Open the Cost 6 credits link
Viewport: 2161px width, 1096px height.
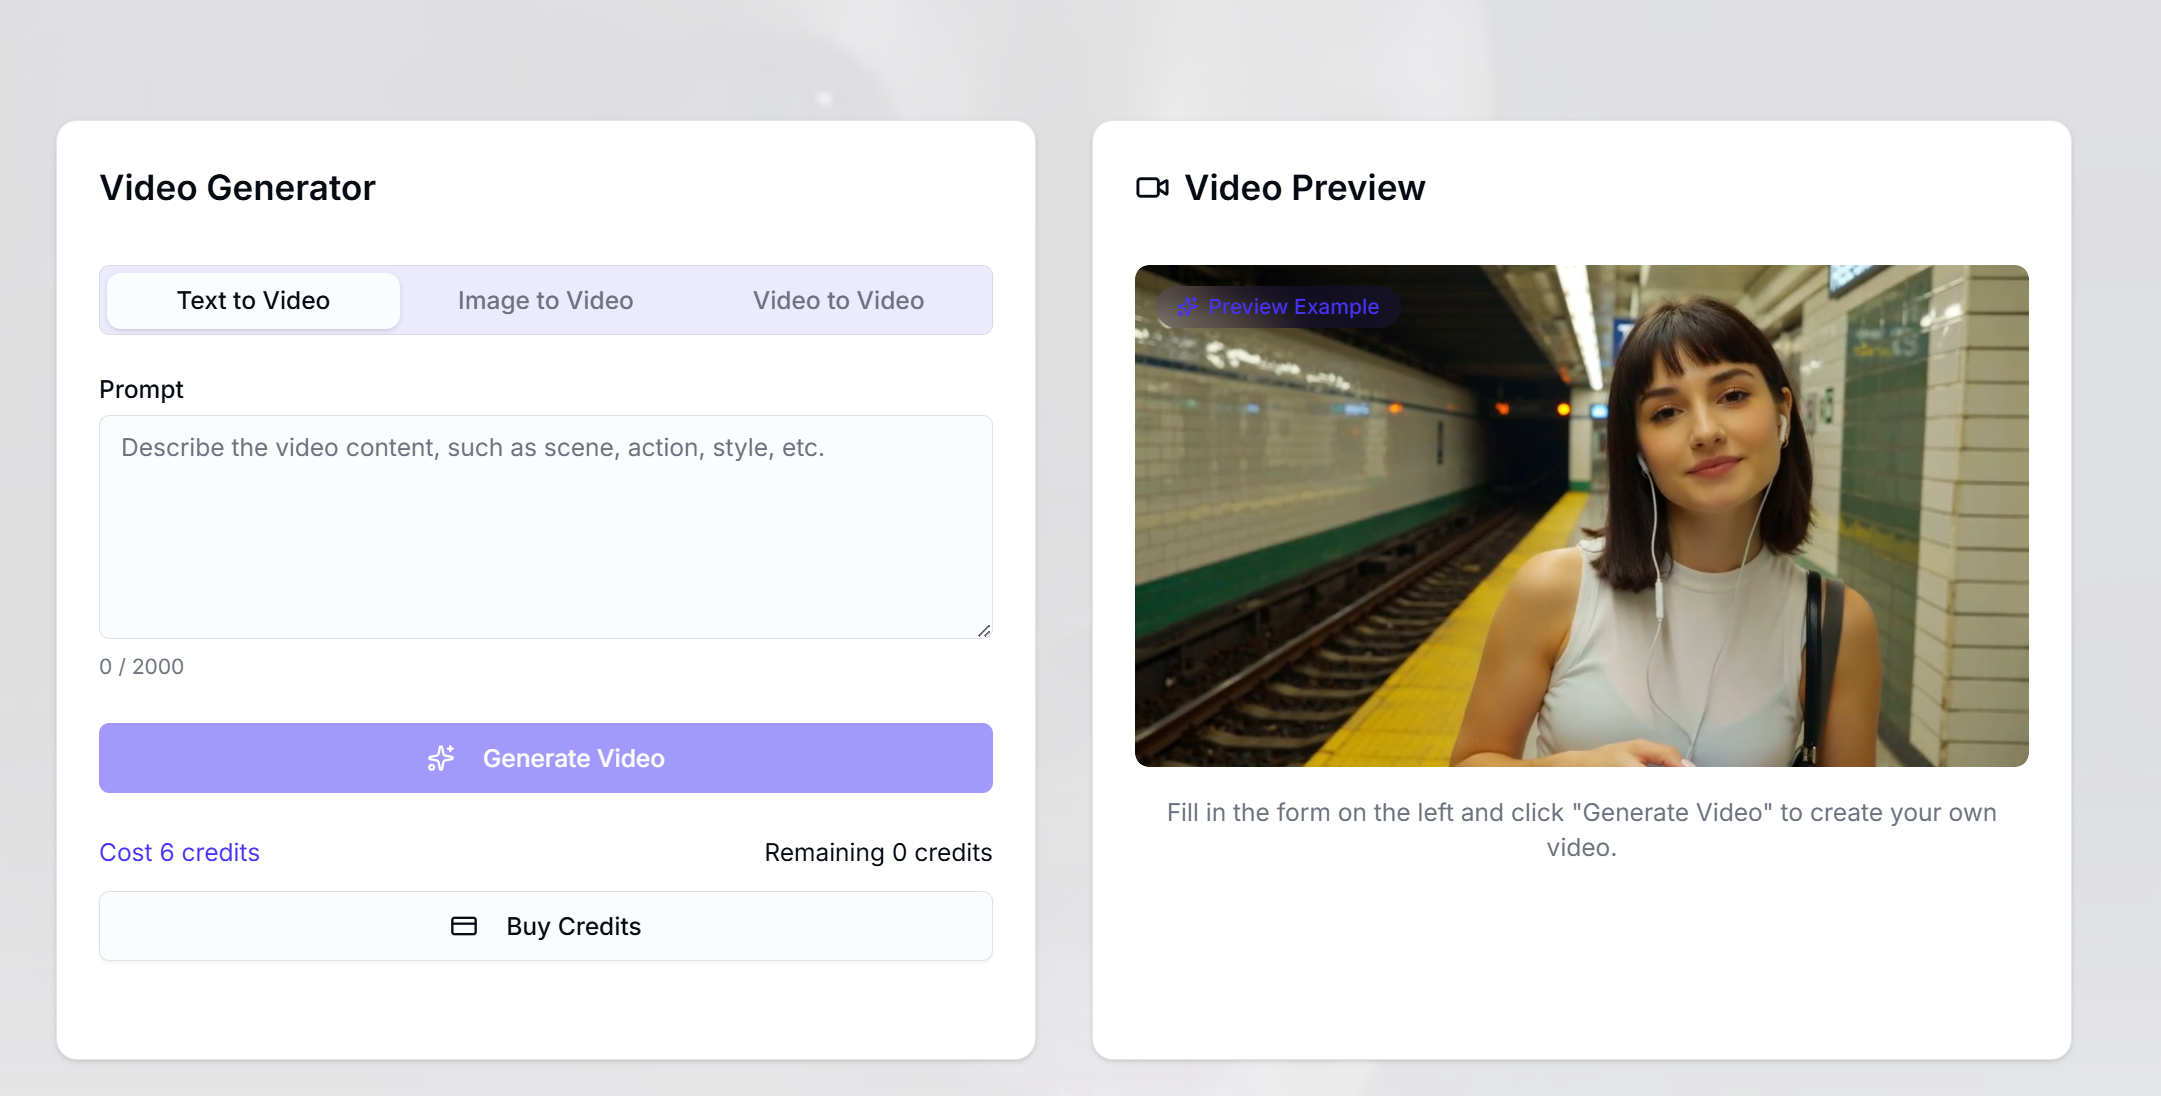(x=179, y=852)
